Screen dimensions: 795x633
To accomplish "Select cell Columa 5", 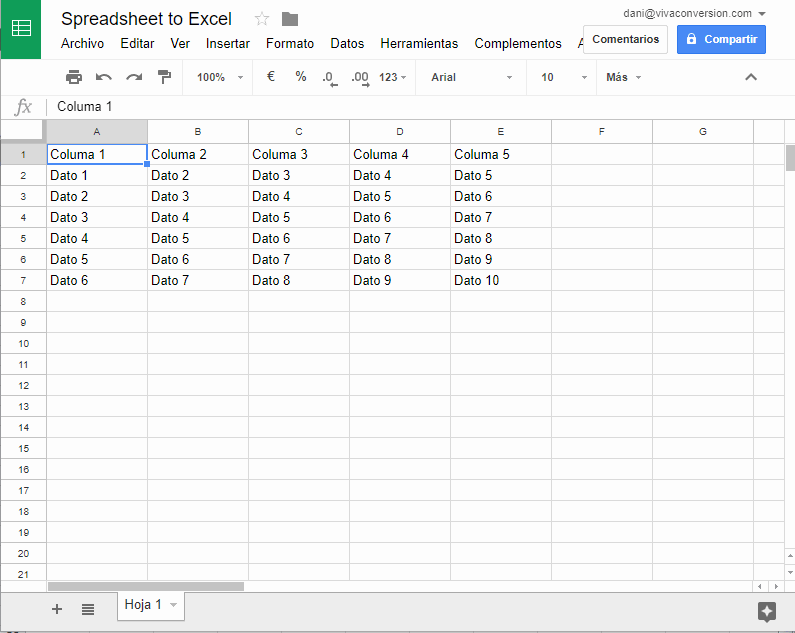I will pyautogui.click(x=500, y=154).
